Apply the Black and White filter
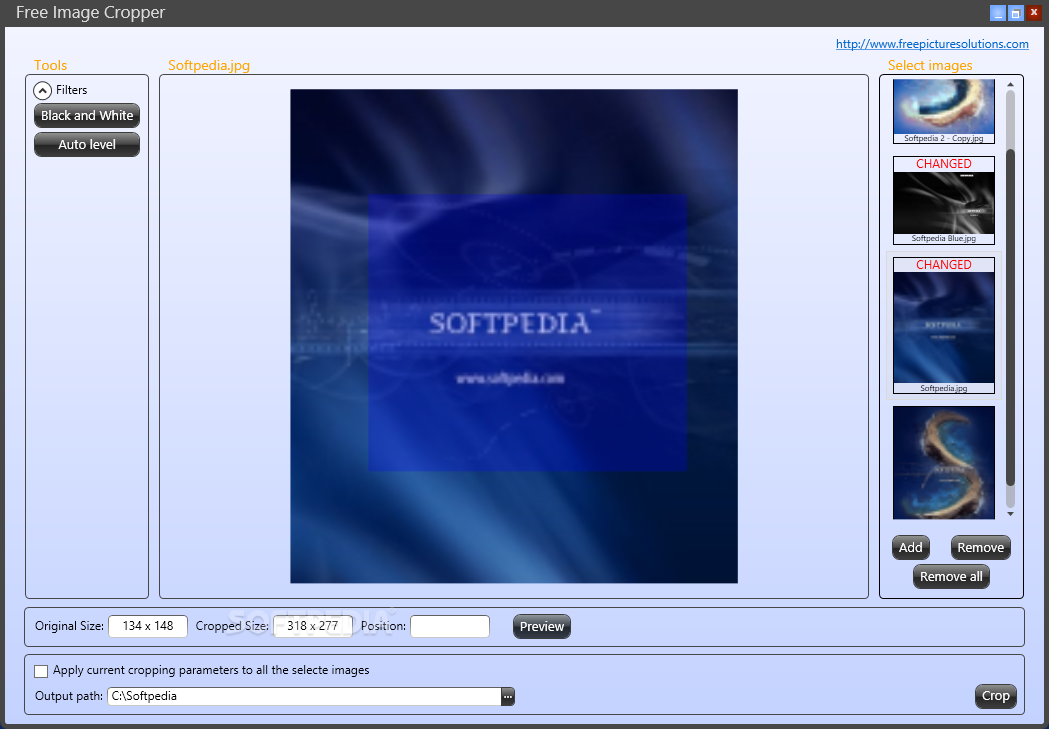 coord(87,116)
